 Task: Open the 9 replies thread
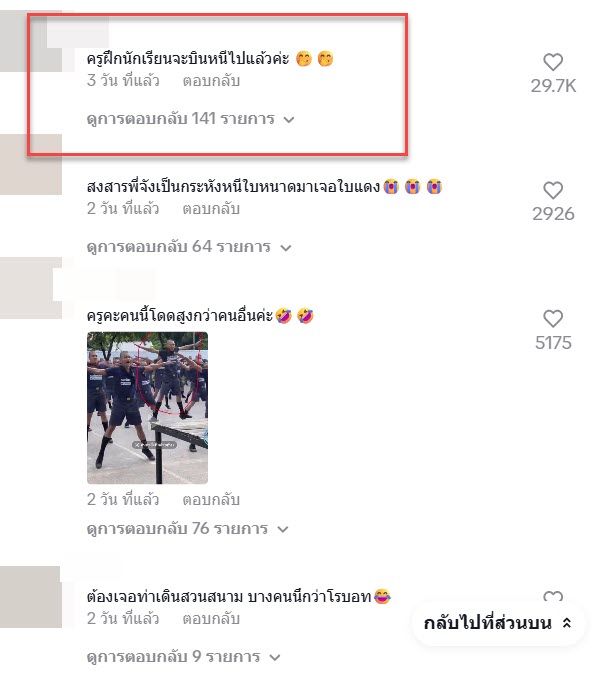(x=184, y=656)
